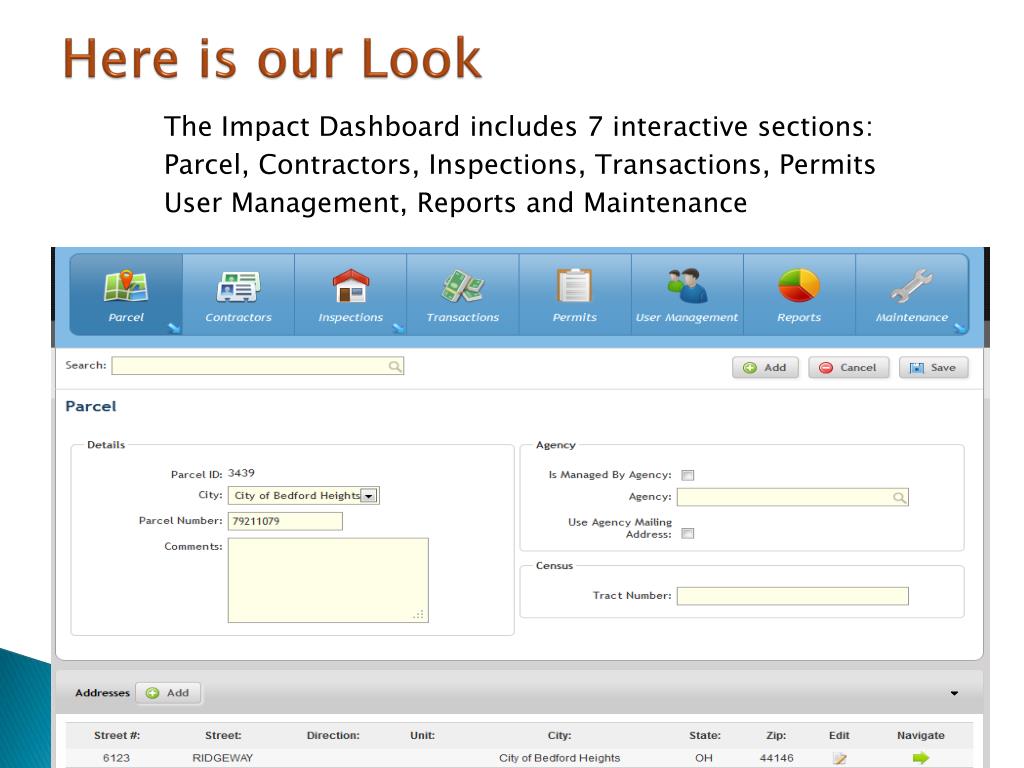
Task: Collapse the Addresses panel arrow
Action: [954, 693]
